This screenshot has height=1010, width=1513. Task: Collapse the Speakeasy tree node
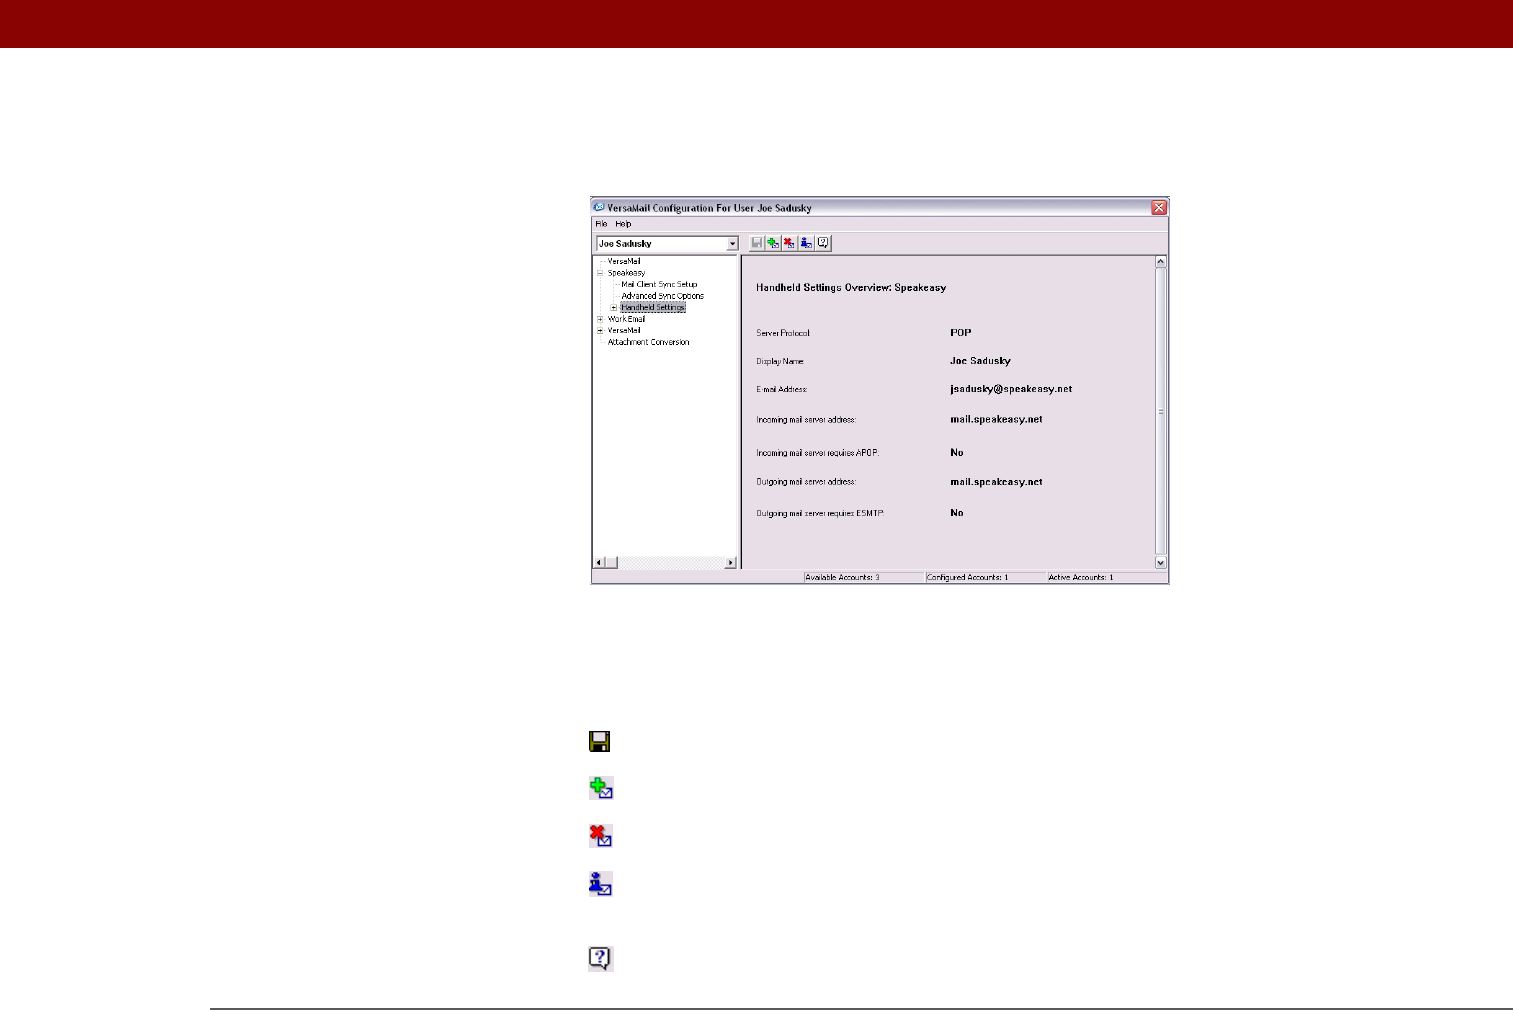(x=600, y=273)
